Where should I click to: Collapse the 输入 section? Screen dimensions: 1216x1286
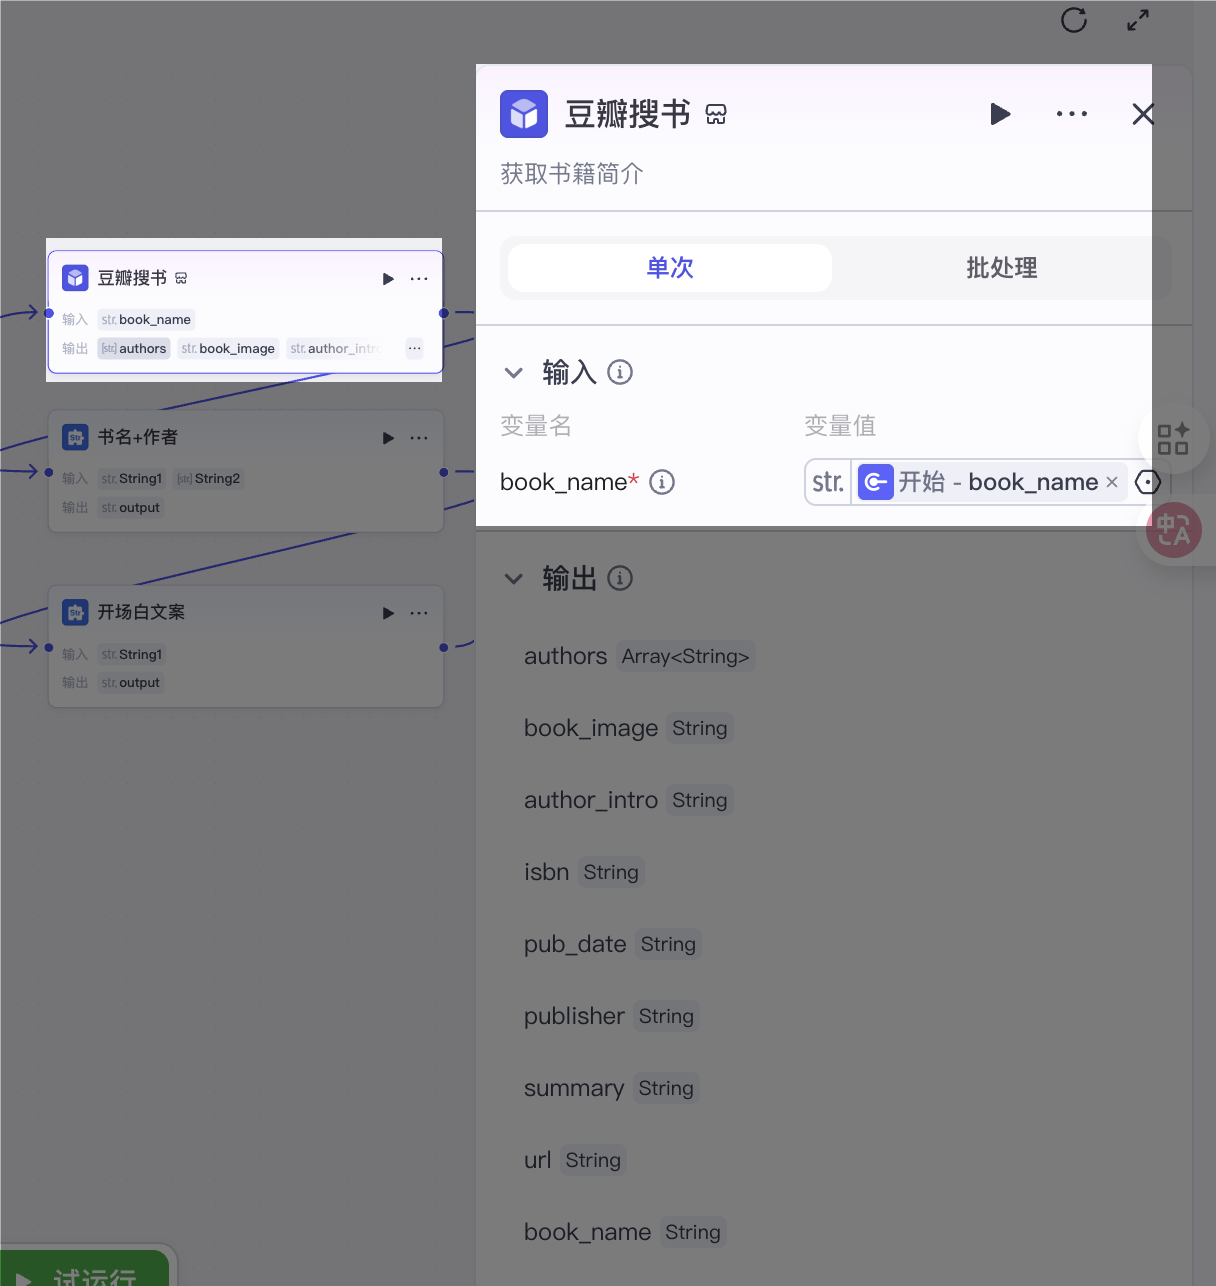click(514, 373)
